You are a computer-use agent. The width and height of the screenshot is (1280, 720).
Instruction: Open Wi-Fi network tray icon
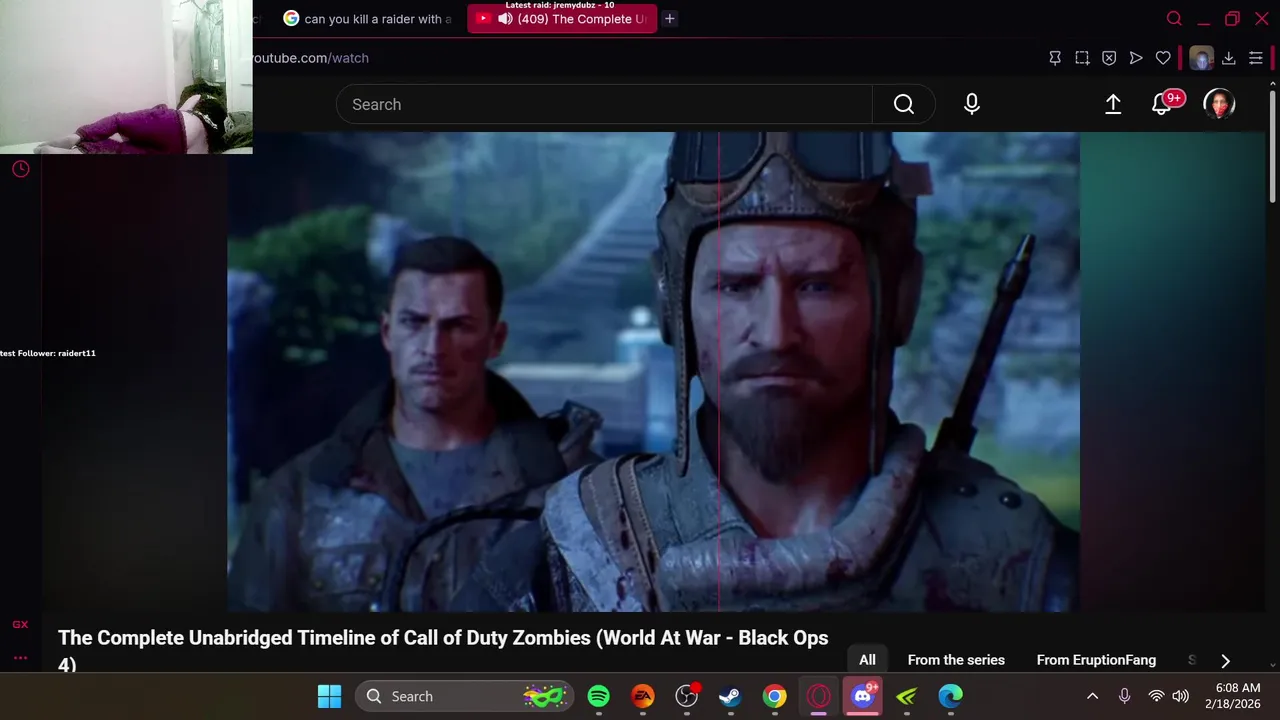click(x=1156, y=696)
